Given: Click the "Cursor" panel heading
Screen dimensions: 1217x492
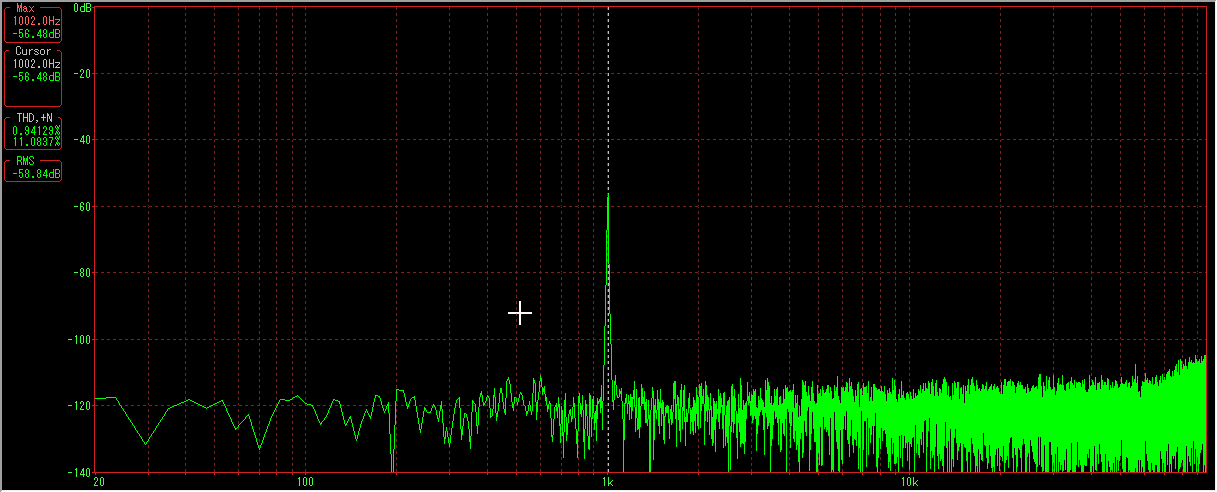Looking at the screenshot, I should click(32, 51).
